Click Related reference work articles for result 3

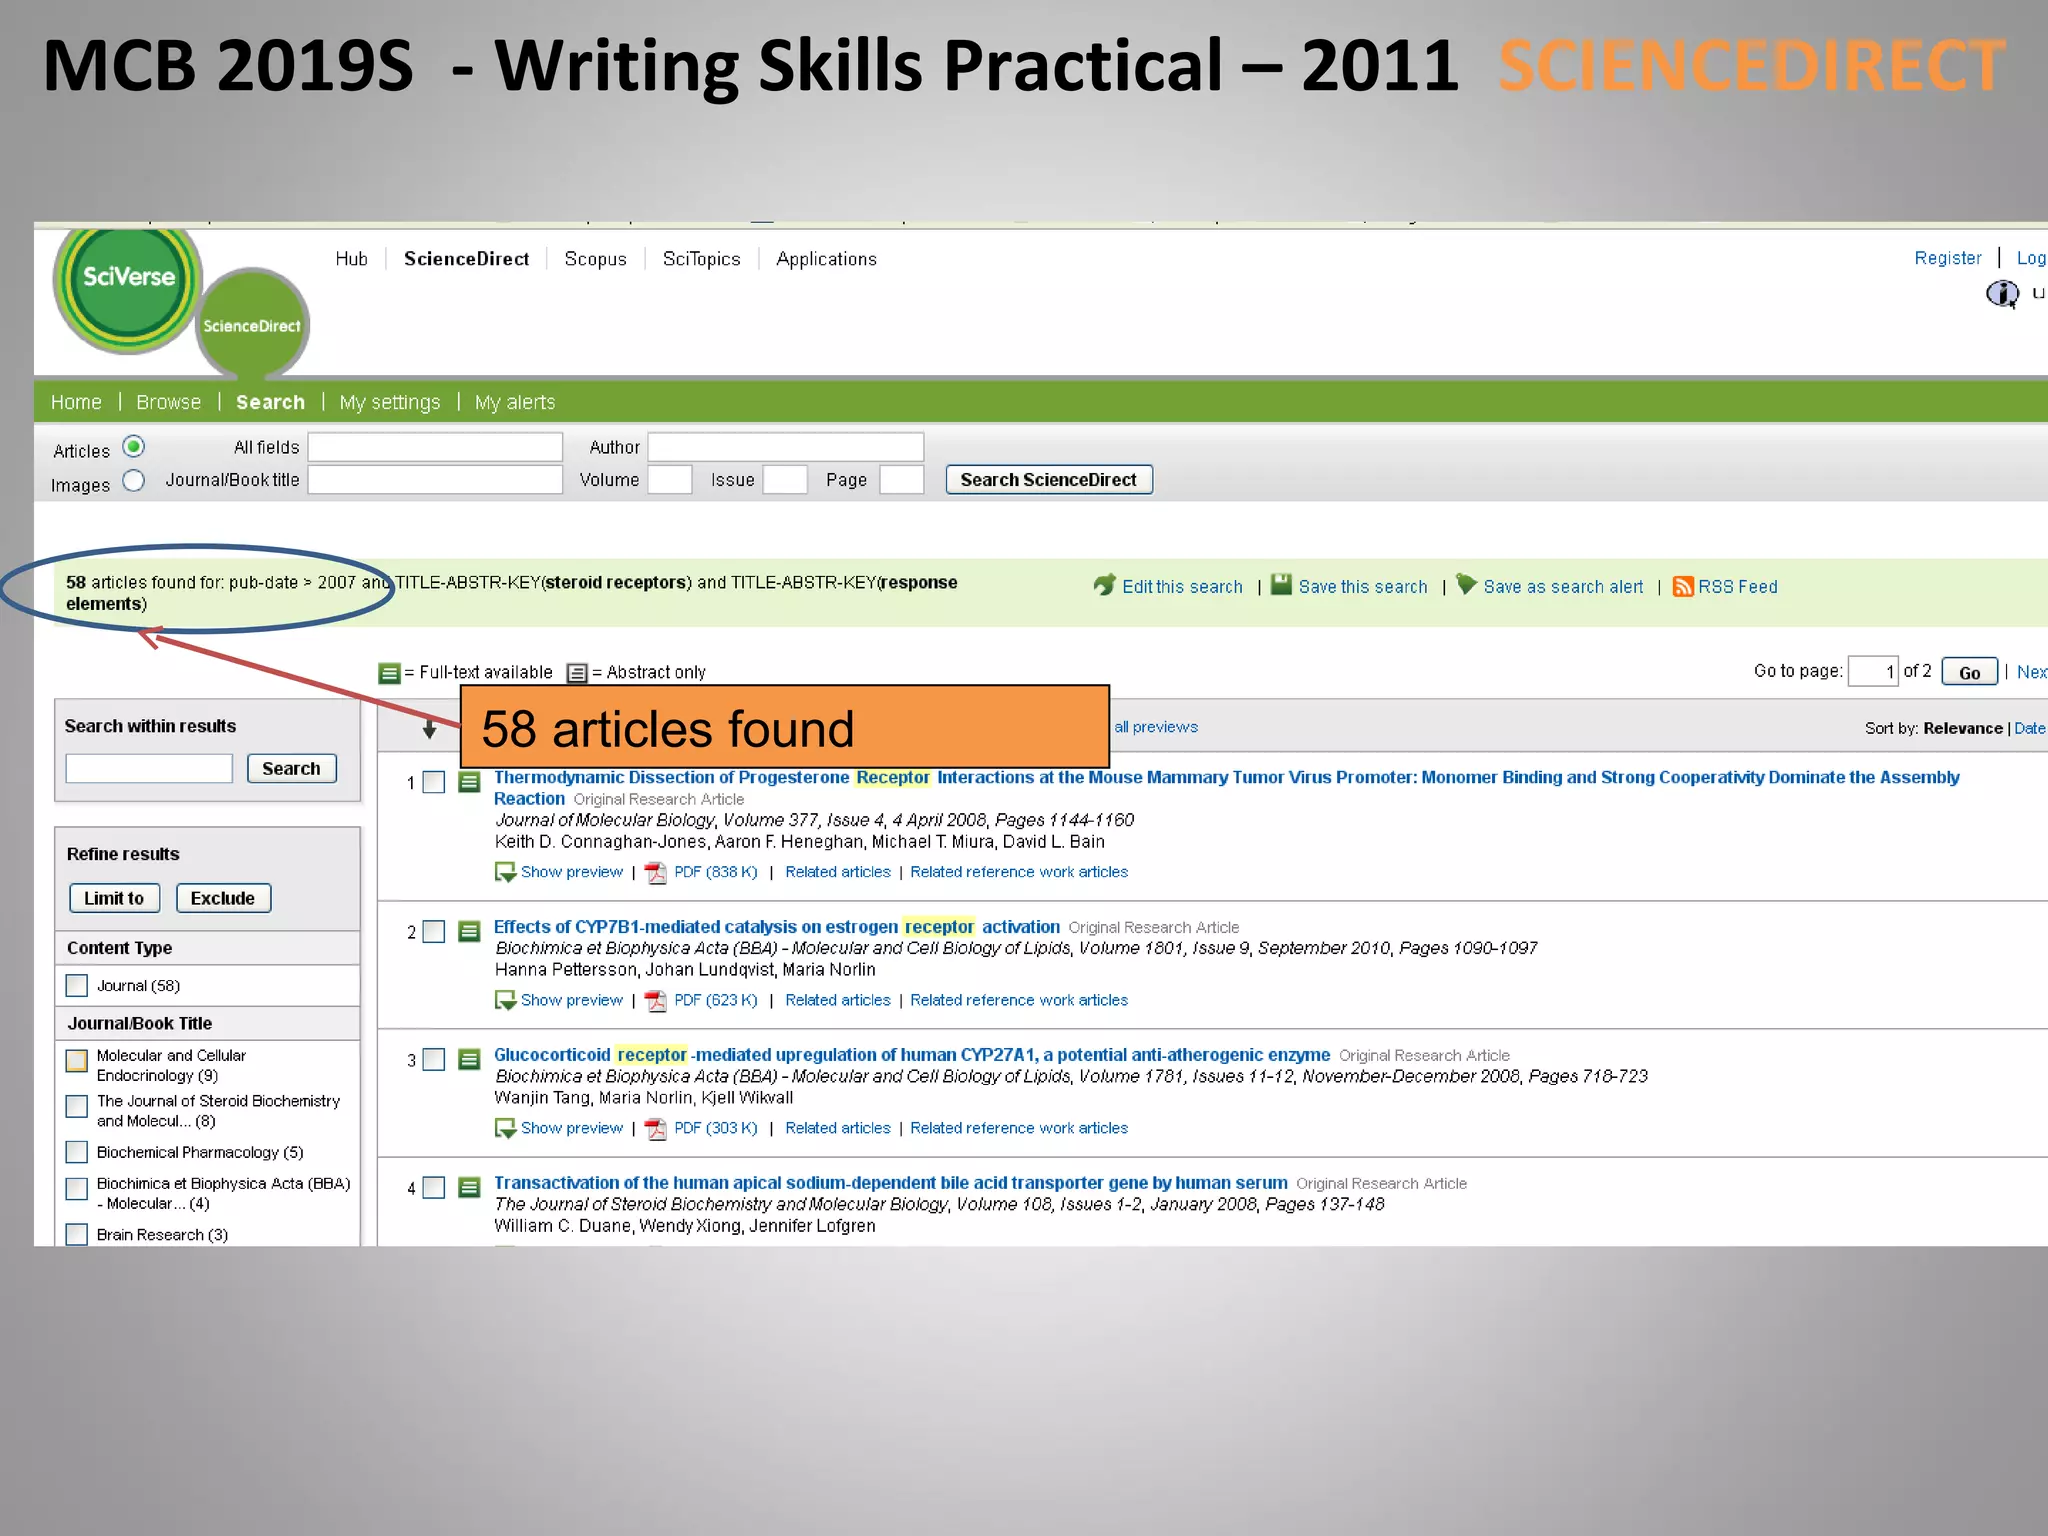point(1019,1128)
